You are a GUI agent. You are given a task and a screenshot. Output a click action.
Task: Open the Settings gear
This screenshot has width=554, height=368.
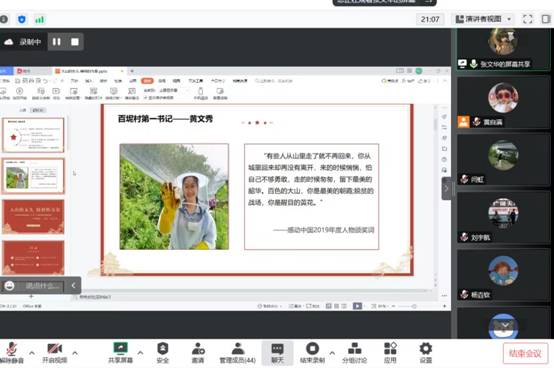click(426, 352)
